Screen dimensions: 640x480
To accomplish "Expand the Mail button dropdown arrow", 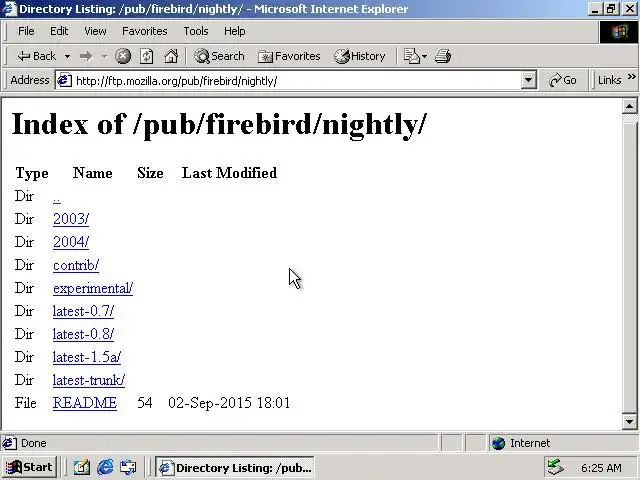I will coord(424,56).
